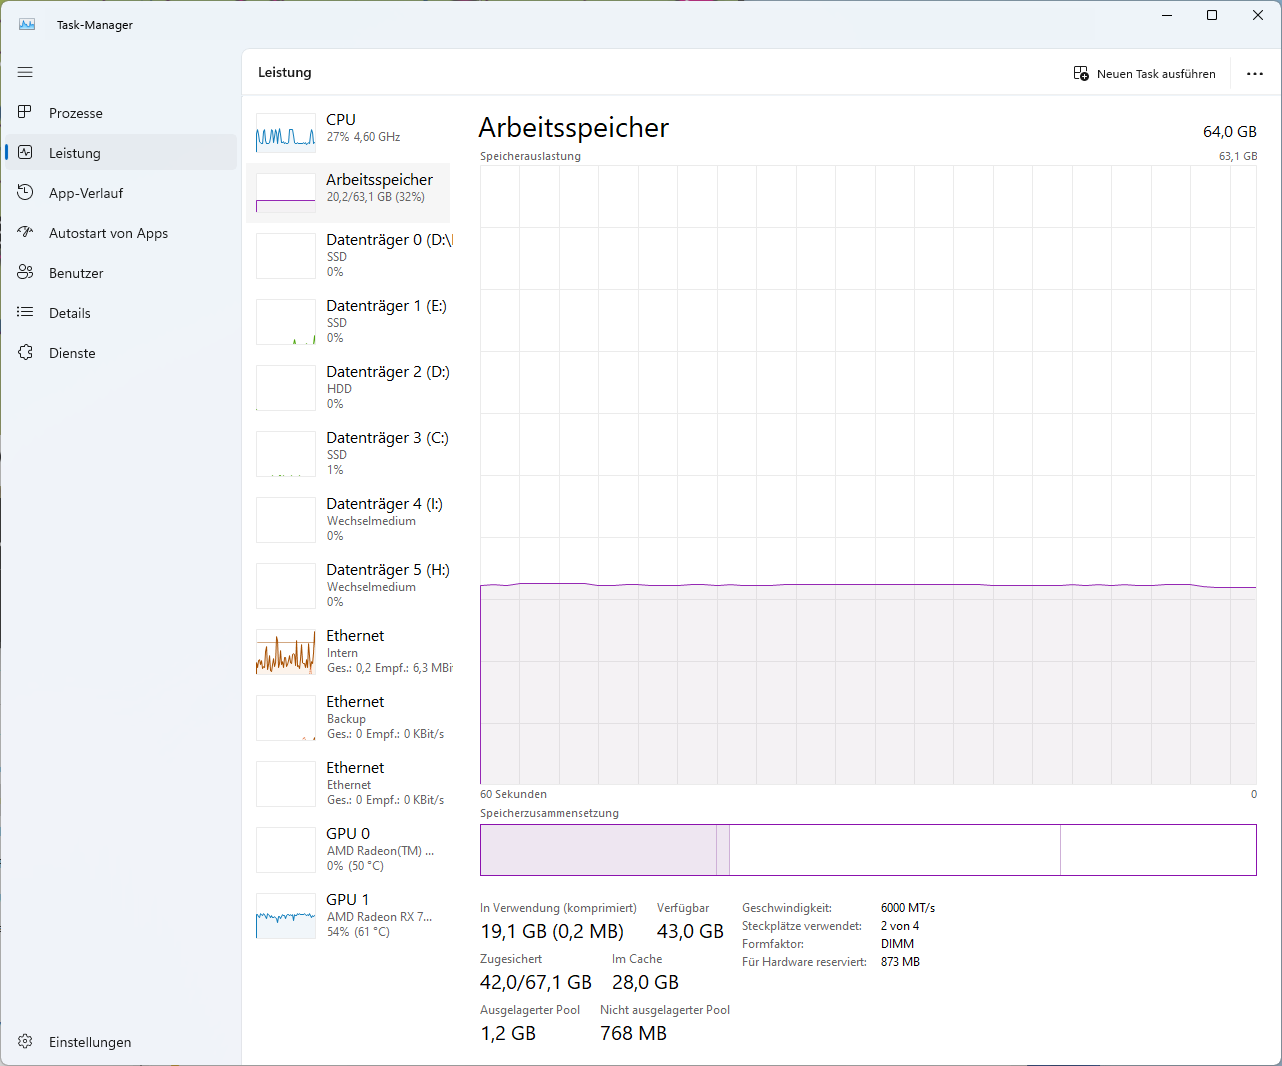
Task: Click the Speicherauslastung memory usage graph
Action: 868,475
